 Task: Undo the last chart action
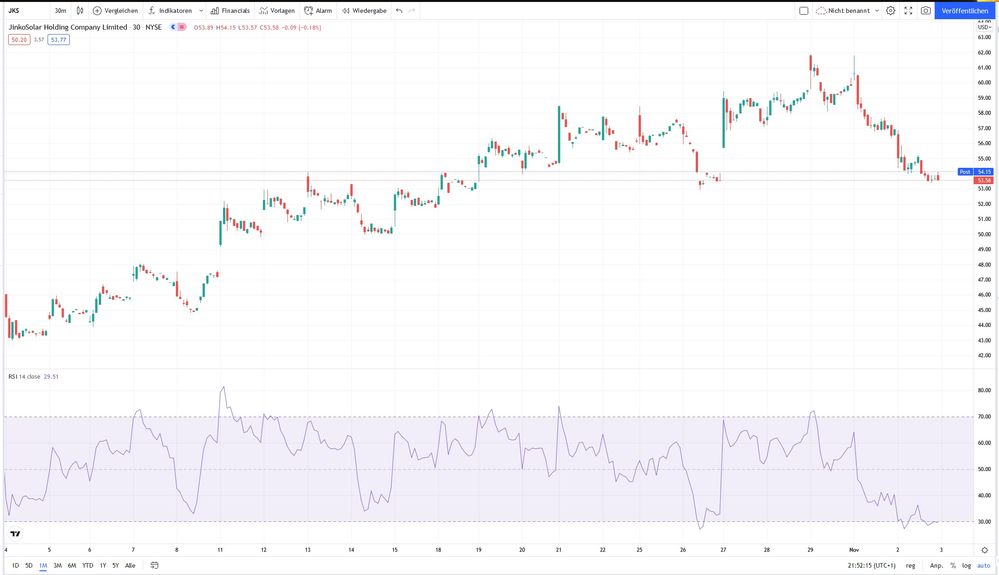pos(399,10)
